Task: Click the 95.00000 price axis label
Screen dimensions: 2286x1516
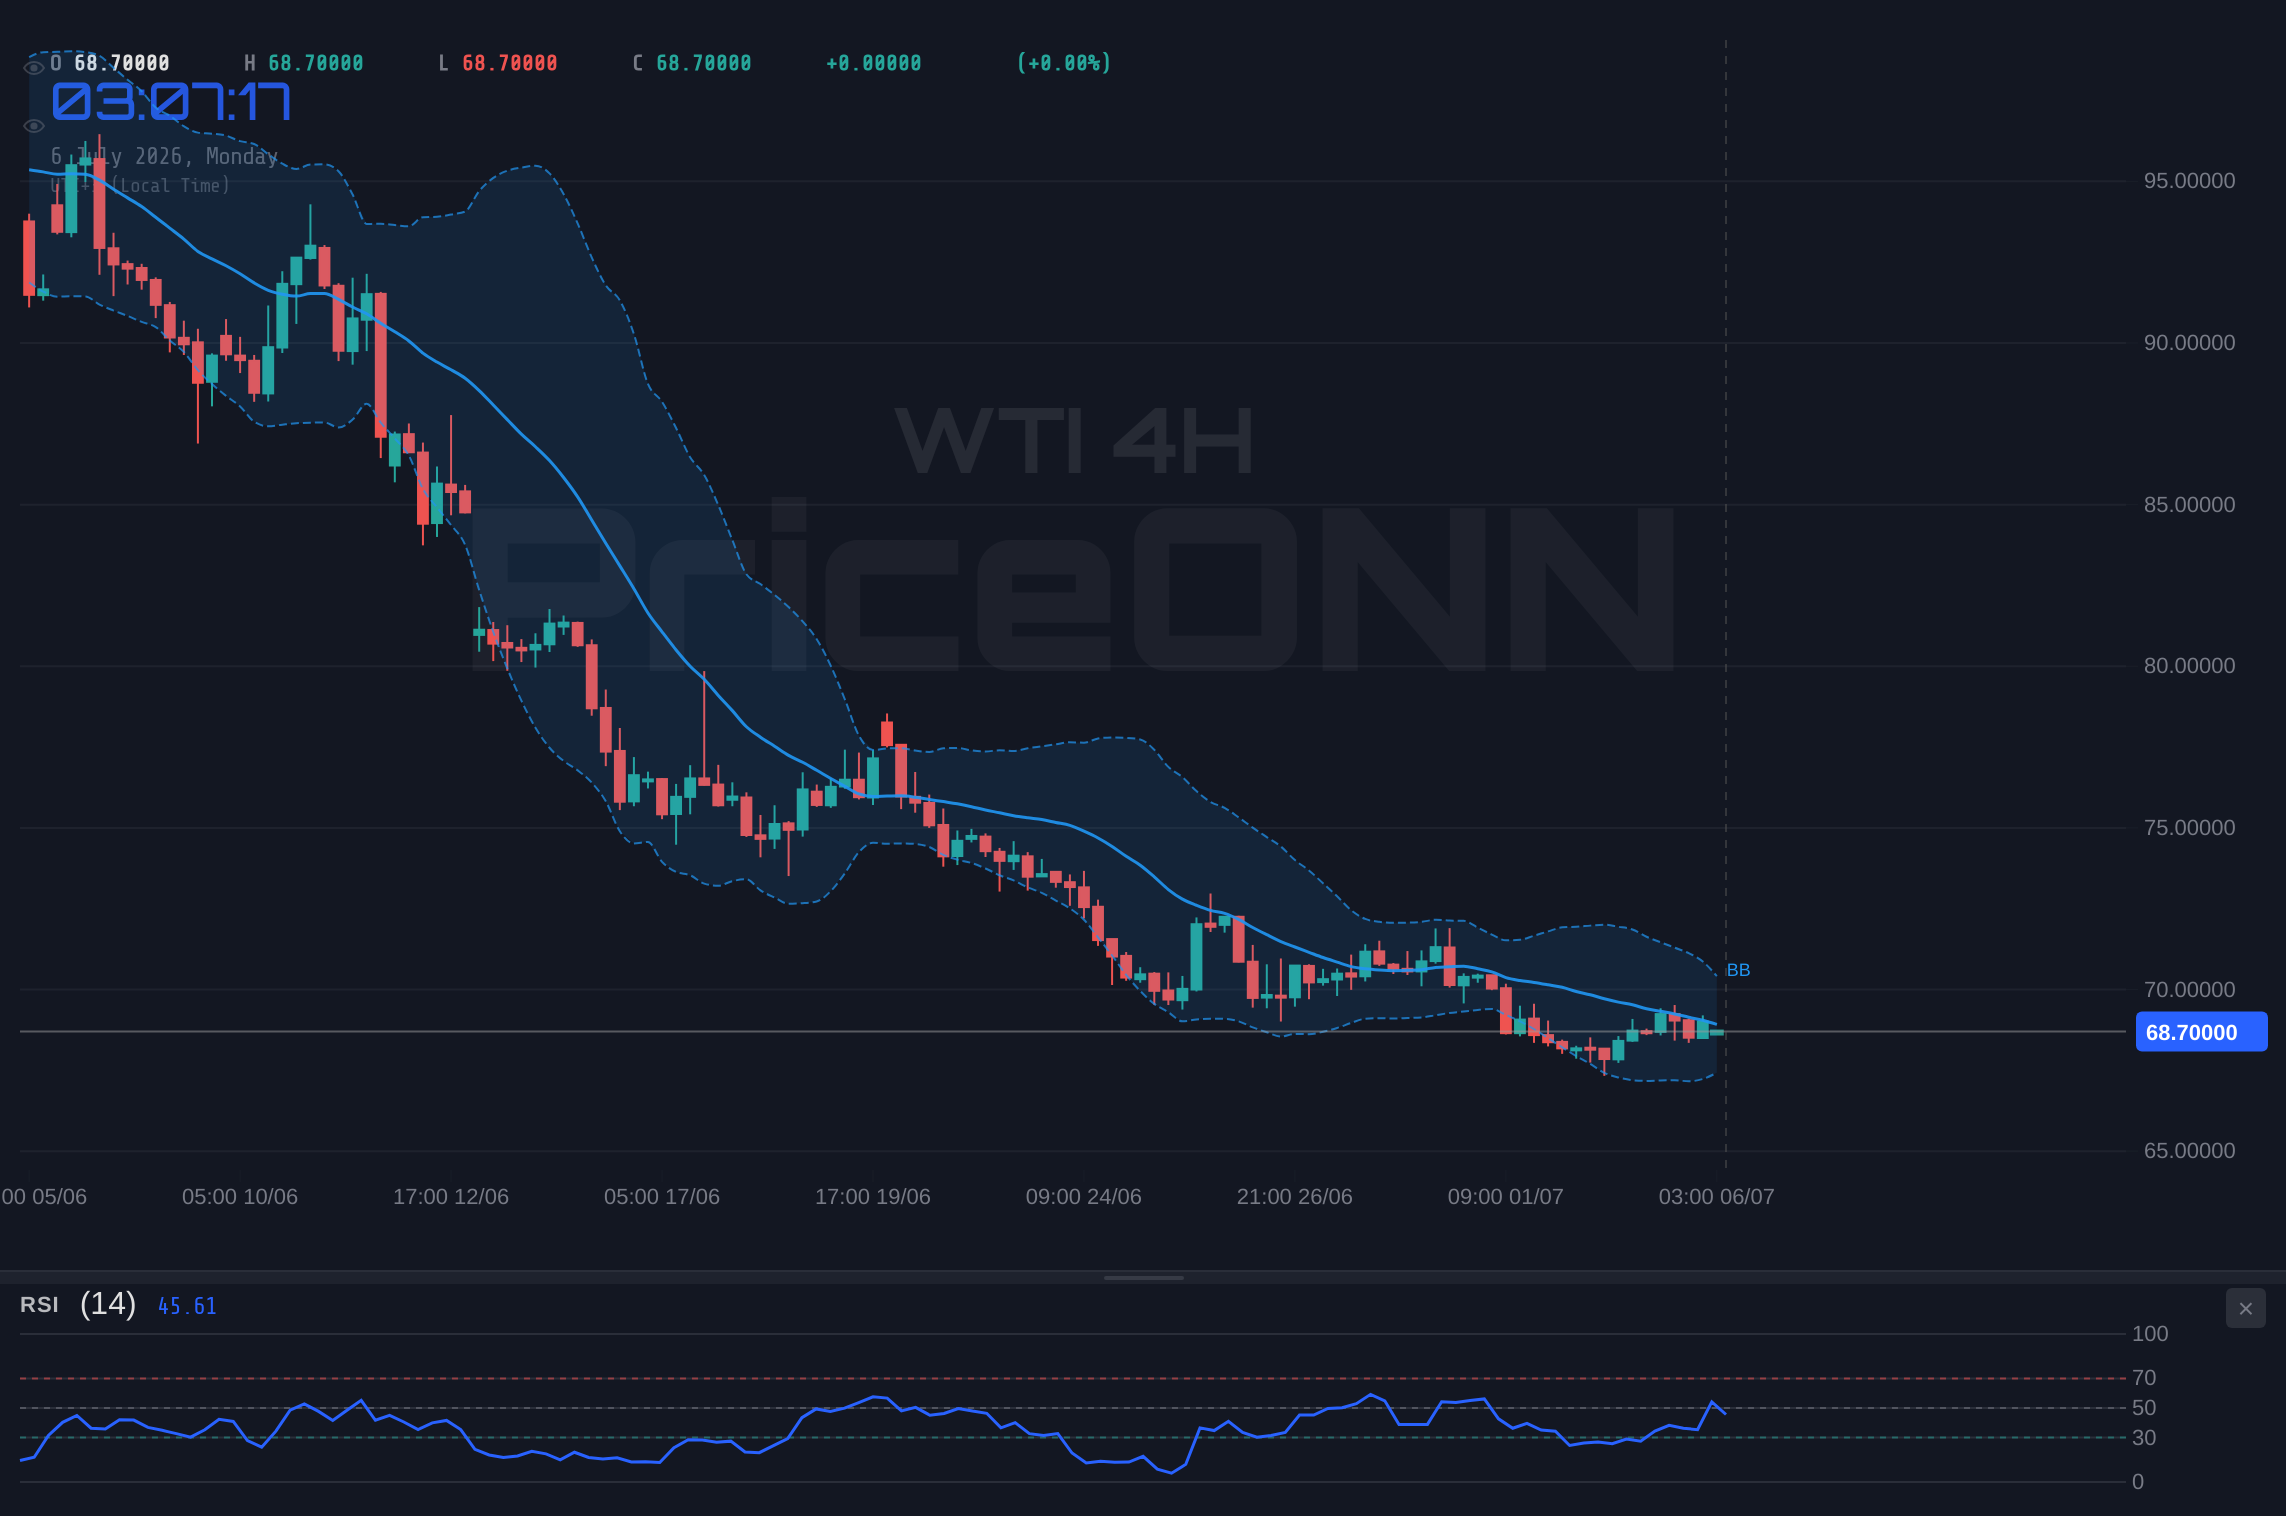Action: coord(2189,181)
